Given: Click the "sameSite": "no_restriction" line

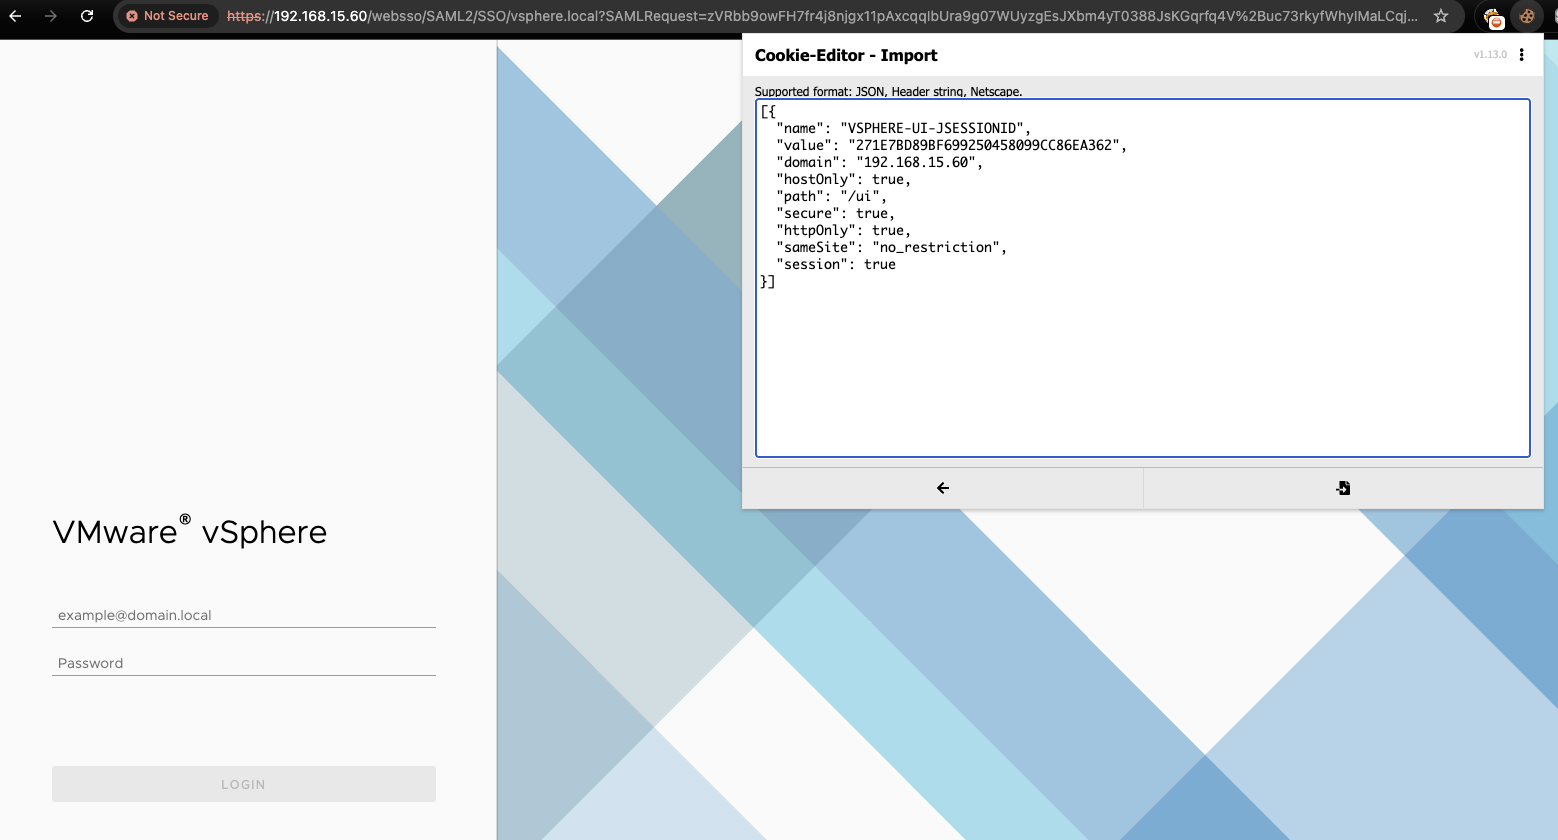Looking at the screenshot, I should (x=891, y=247).
